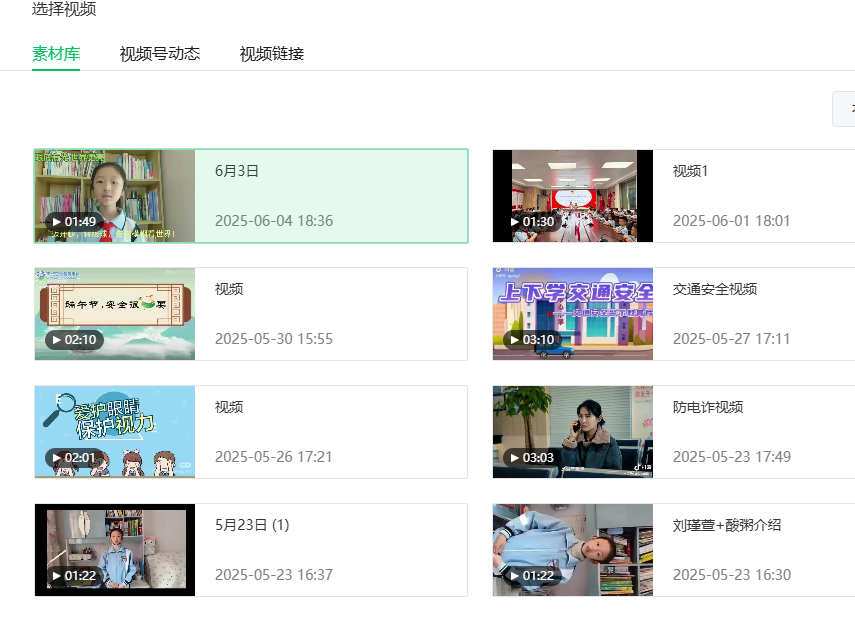
Task: Click the 02:01 play duration badge
Action: pyautogui.click(x=73, y=457)
